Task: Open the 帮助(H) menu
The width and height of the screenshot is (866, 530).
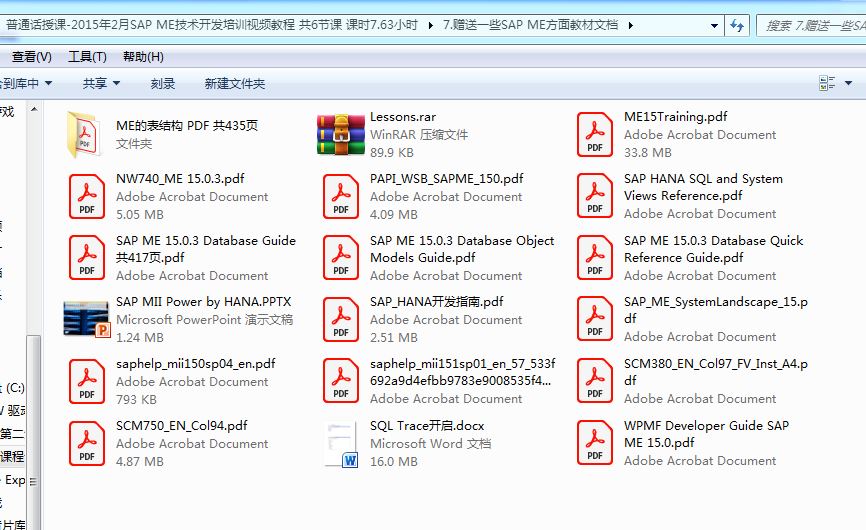Action: 143,57
